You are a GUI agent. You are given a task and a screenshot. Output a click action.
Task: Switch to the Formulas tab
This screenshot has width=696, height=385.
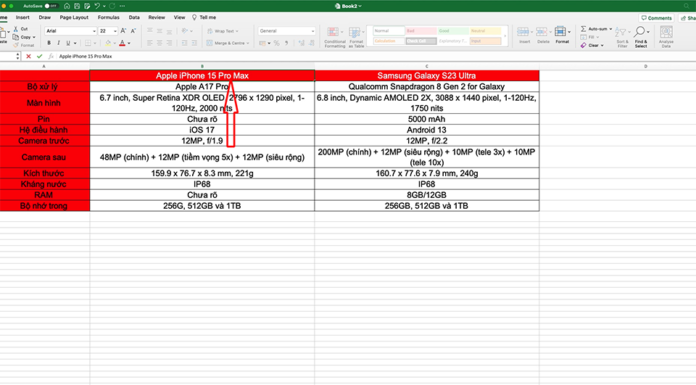108,17
